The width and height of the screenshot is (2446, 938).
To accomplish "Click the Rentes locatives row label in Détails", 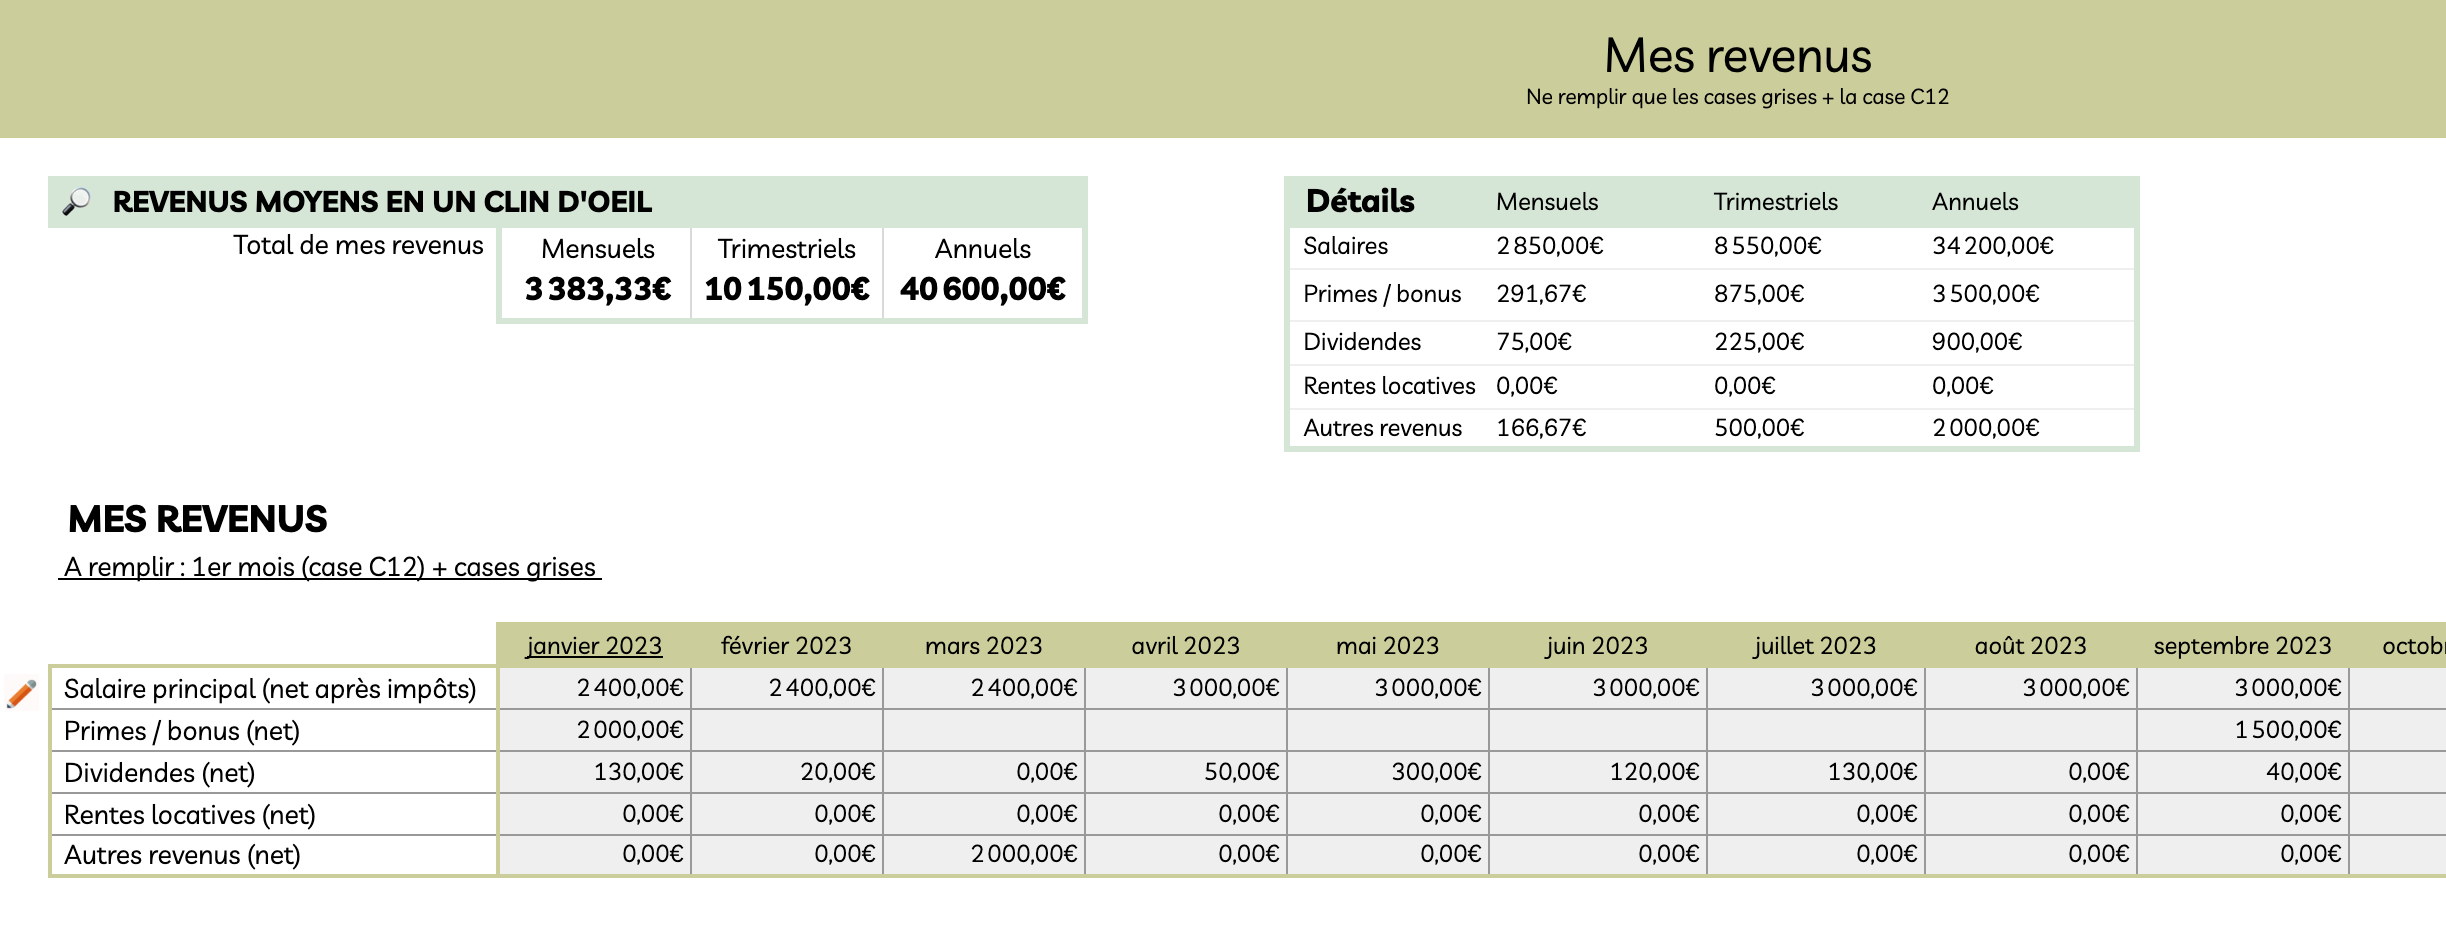I will point(1389,386).
